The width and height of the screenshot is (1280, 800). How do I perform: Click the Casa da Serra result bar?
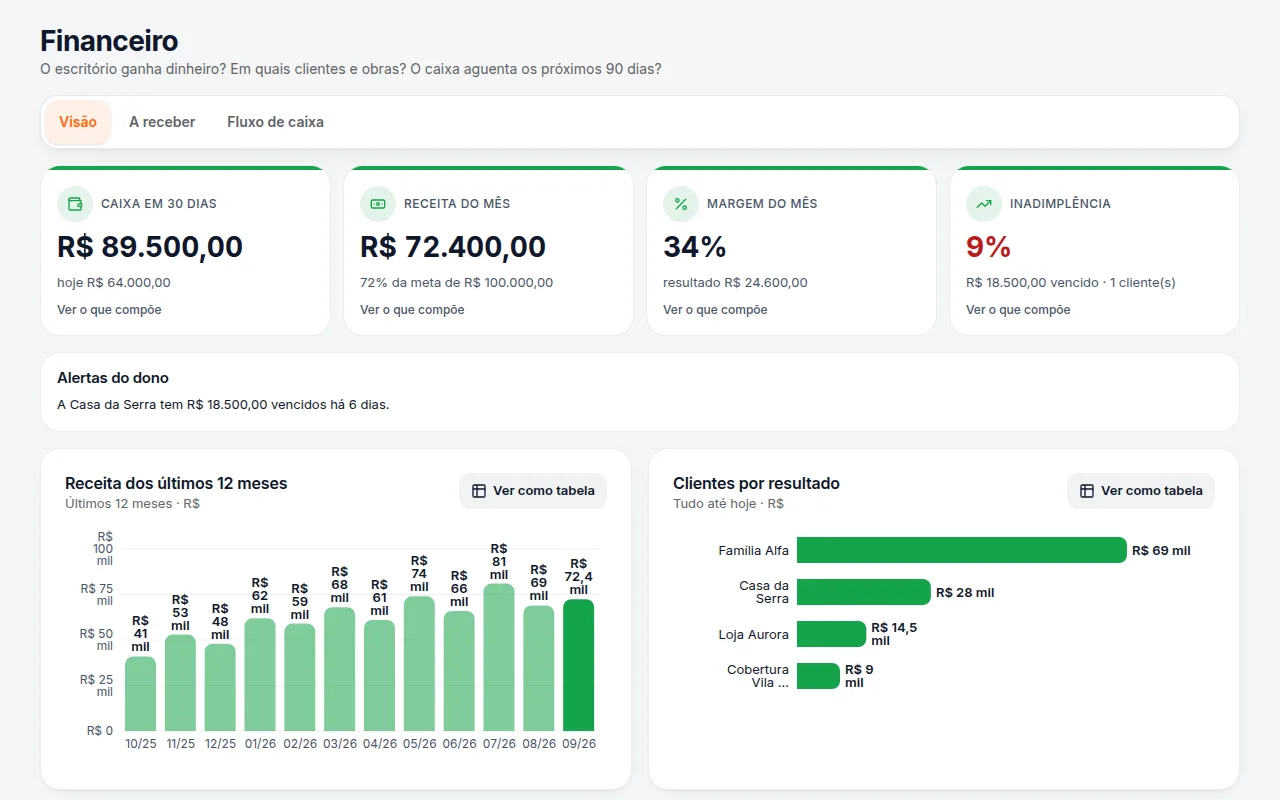pyautogui.click(x=864, y=592)
